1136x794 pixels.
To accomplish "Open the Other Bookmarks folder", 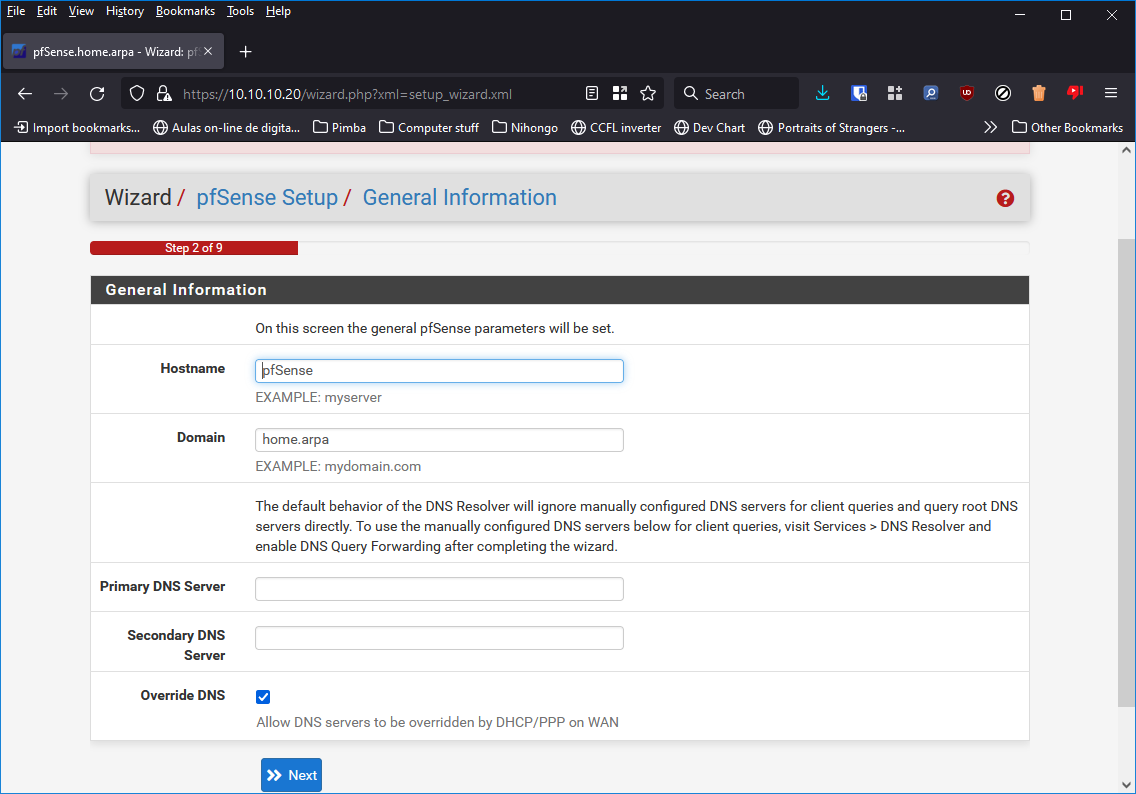I will point(1067,127).
